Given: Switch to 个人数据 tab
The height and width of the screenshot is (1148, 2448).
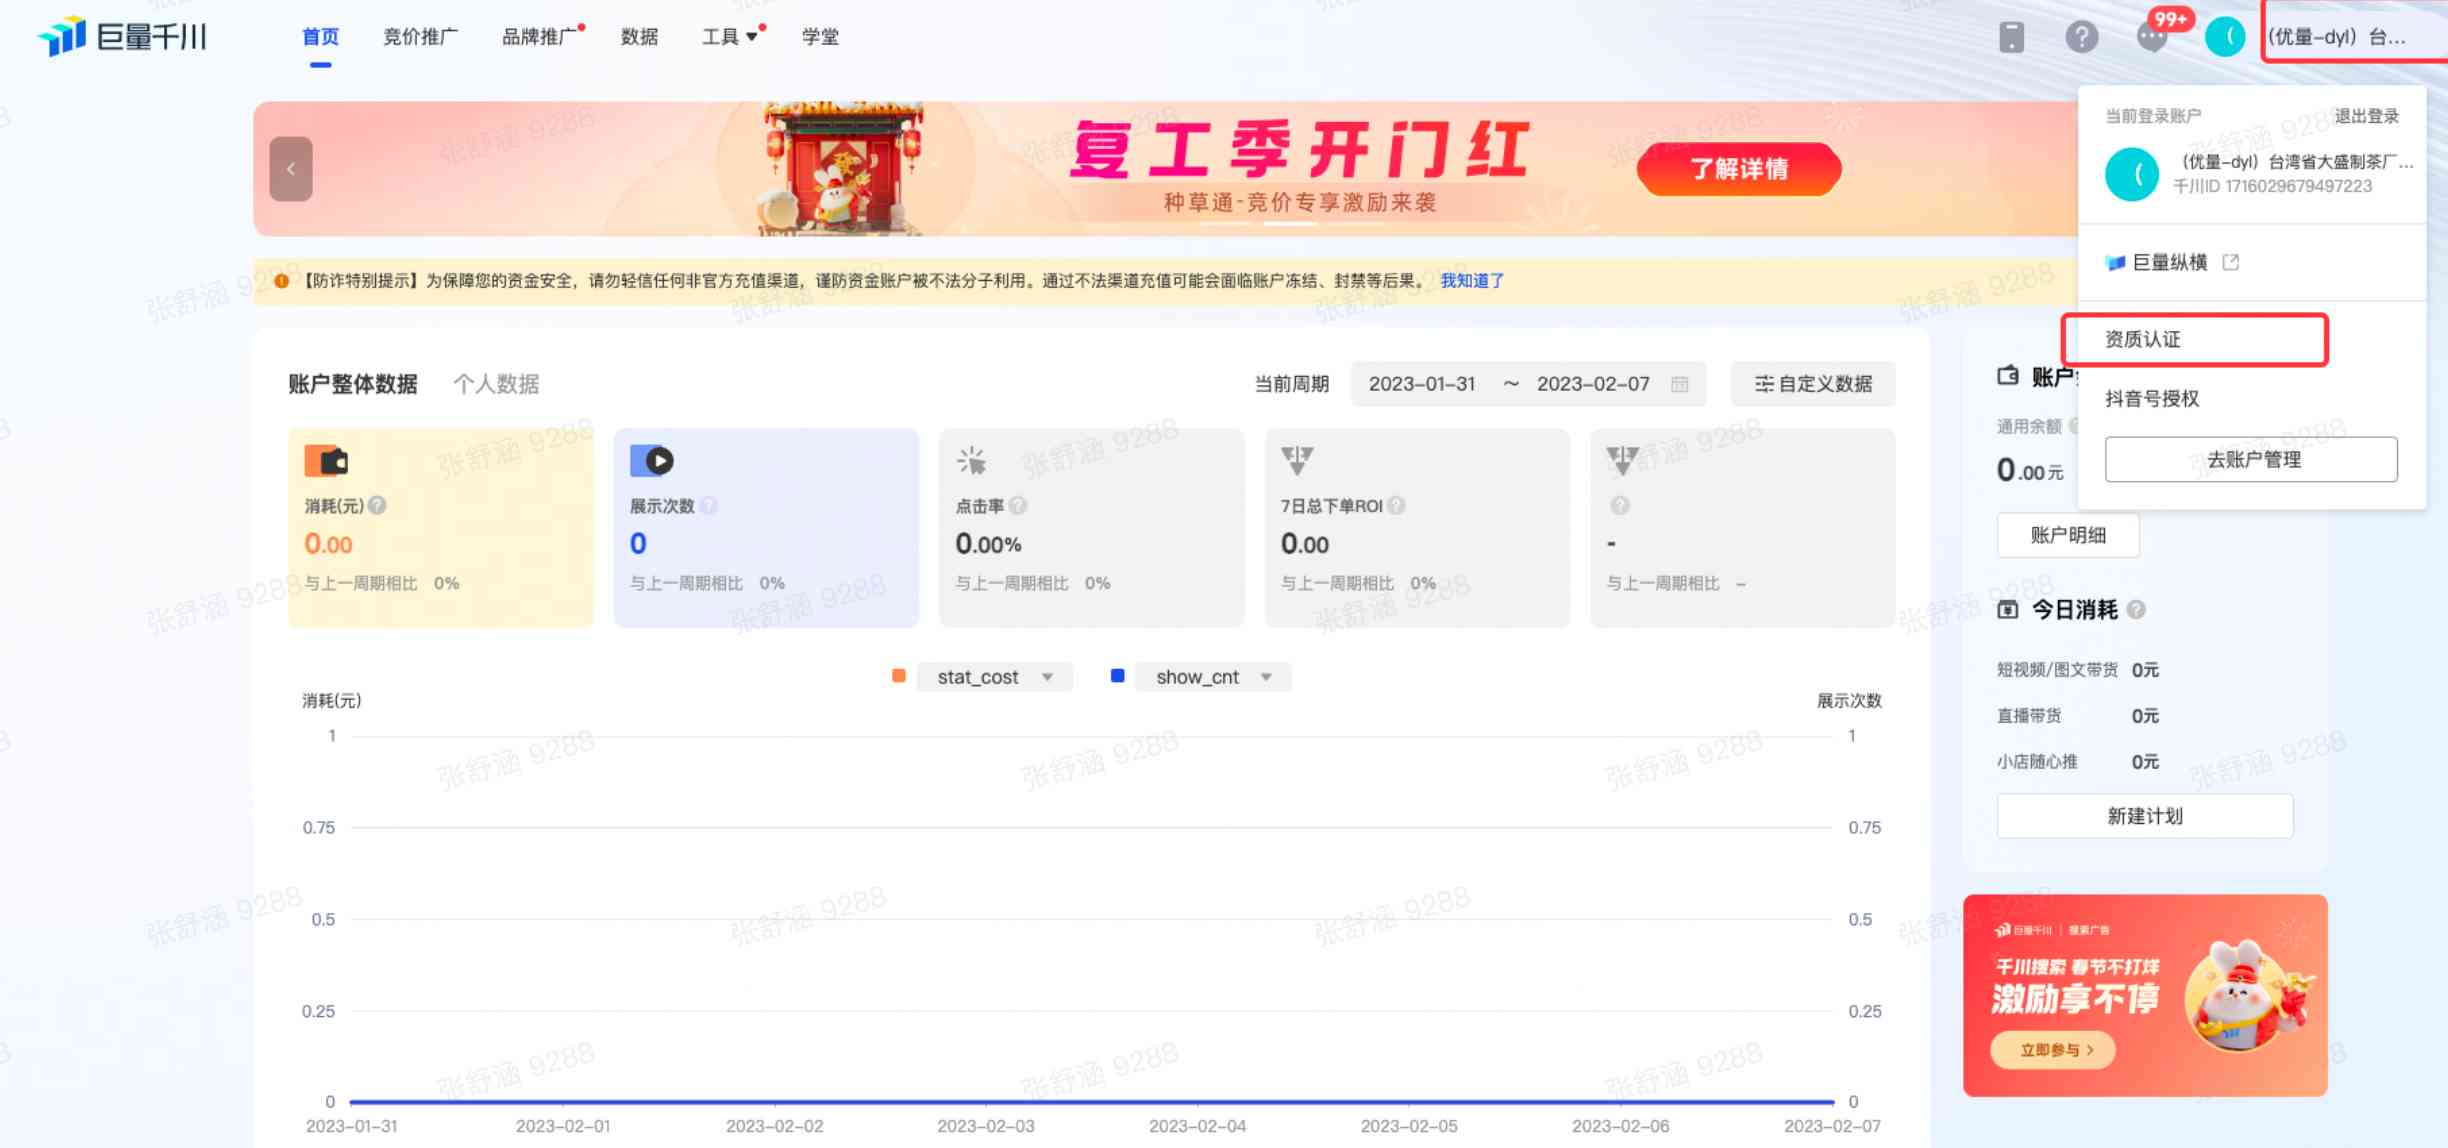Looking at the screenshot, I should (496, 384).
